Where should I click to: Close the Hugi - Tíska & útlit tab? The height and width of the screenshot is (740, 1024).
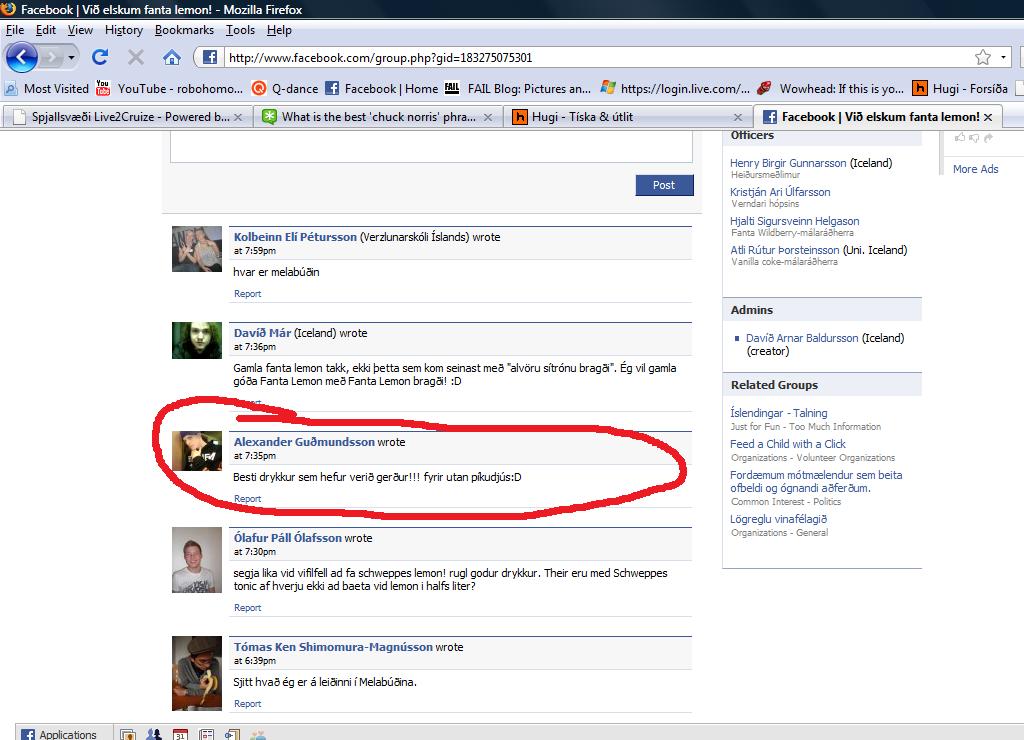pos(738,117)
